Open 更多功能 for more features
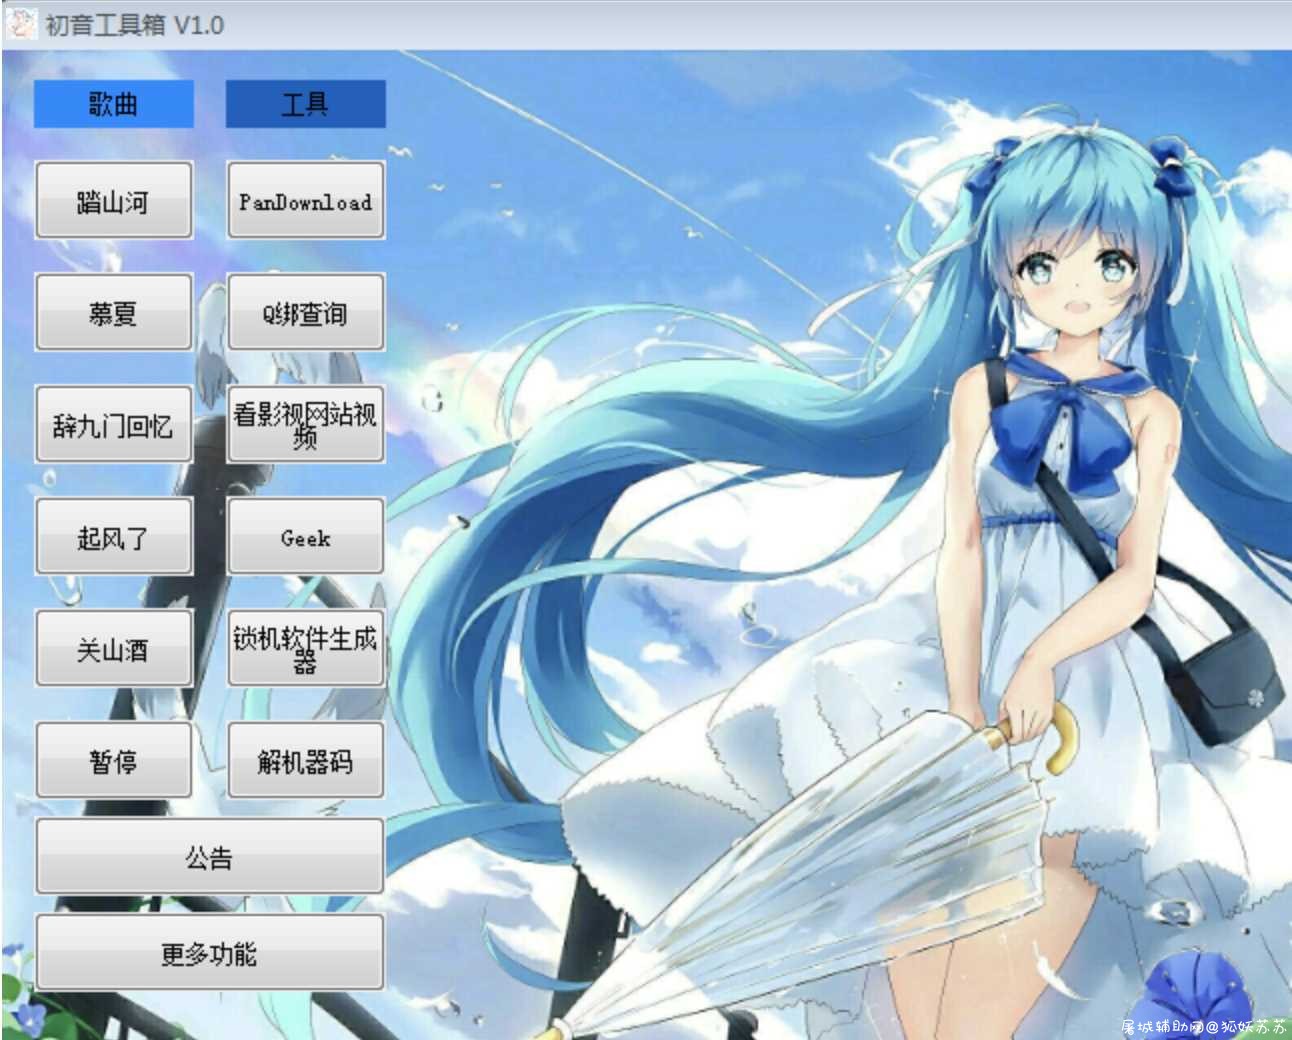1292x1040 pixels. [x=210, y=953]
